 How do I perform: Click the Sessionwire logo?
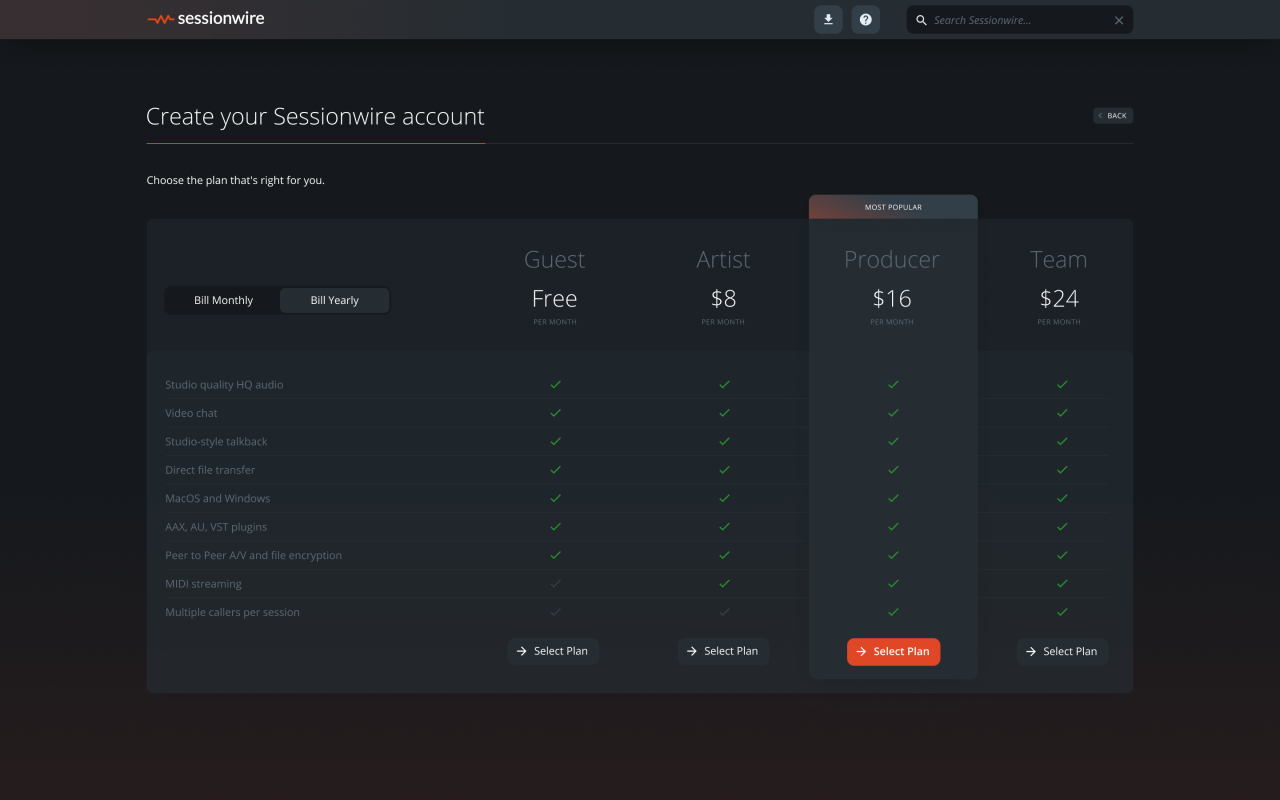[x=206, y=19]
